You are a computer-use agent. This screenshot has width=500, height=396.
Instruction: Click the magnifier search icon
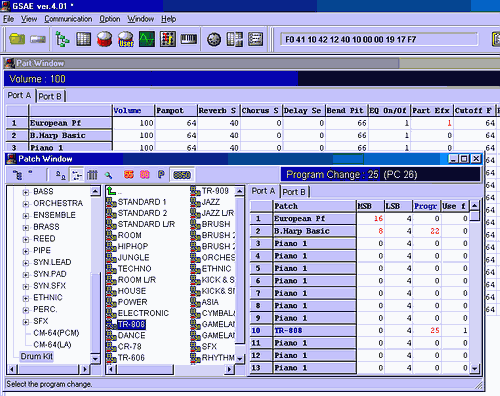click(x=108, y=175)
